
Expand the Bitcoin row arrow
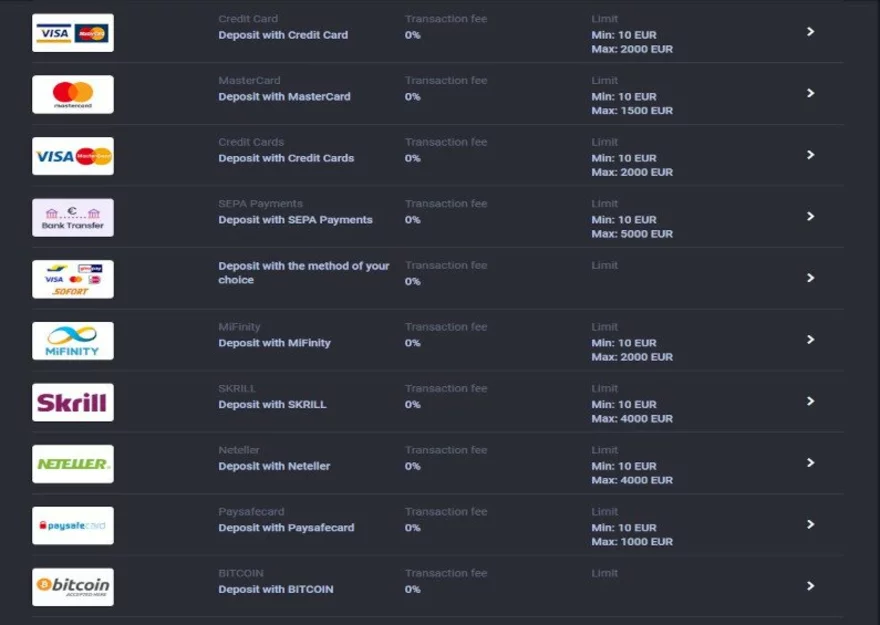click(810, 586)
